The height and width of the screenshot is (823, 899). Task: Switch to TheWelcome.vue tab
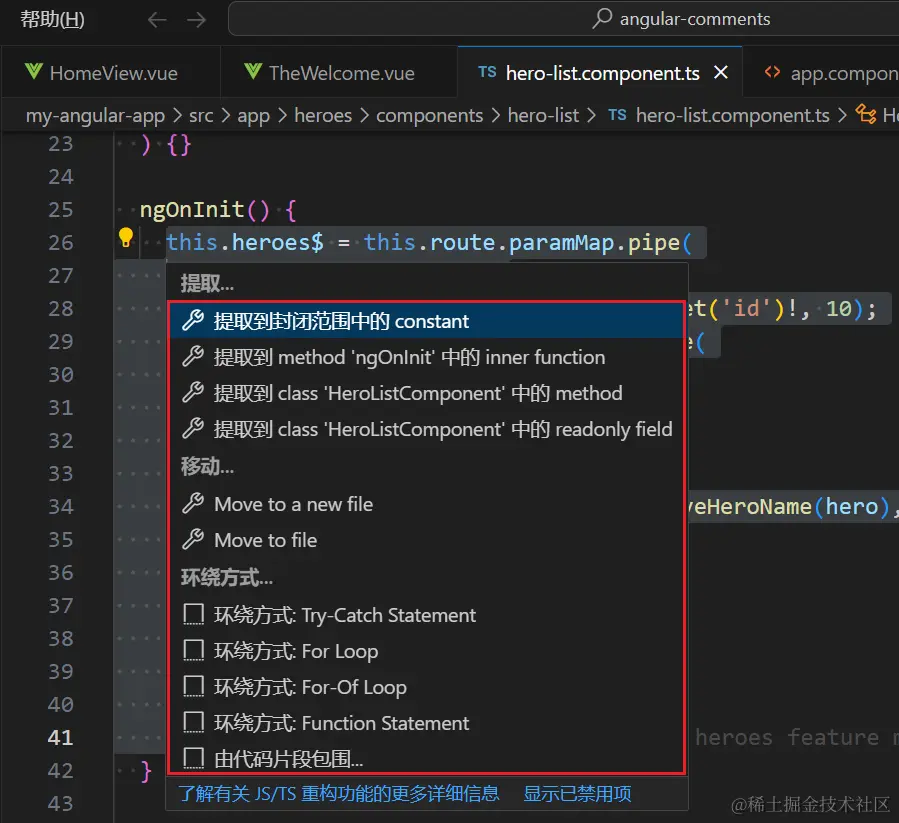pyautogui.click(x=339, y=72)
